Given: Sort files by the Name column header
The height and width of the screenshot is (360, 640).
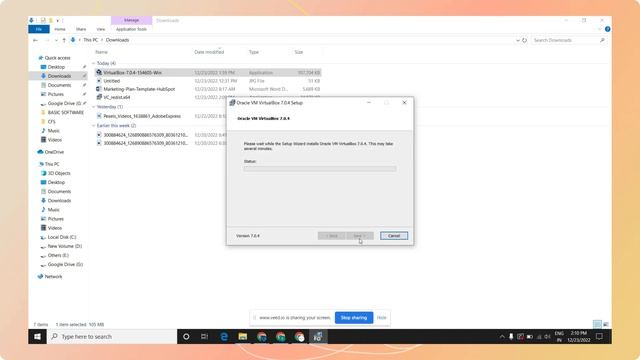Looking at the screenshot, I should (x=102, y=52).
